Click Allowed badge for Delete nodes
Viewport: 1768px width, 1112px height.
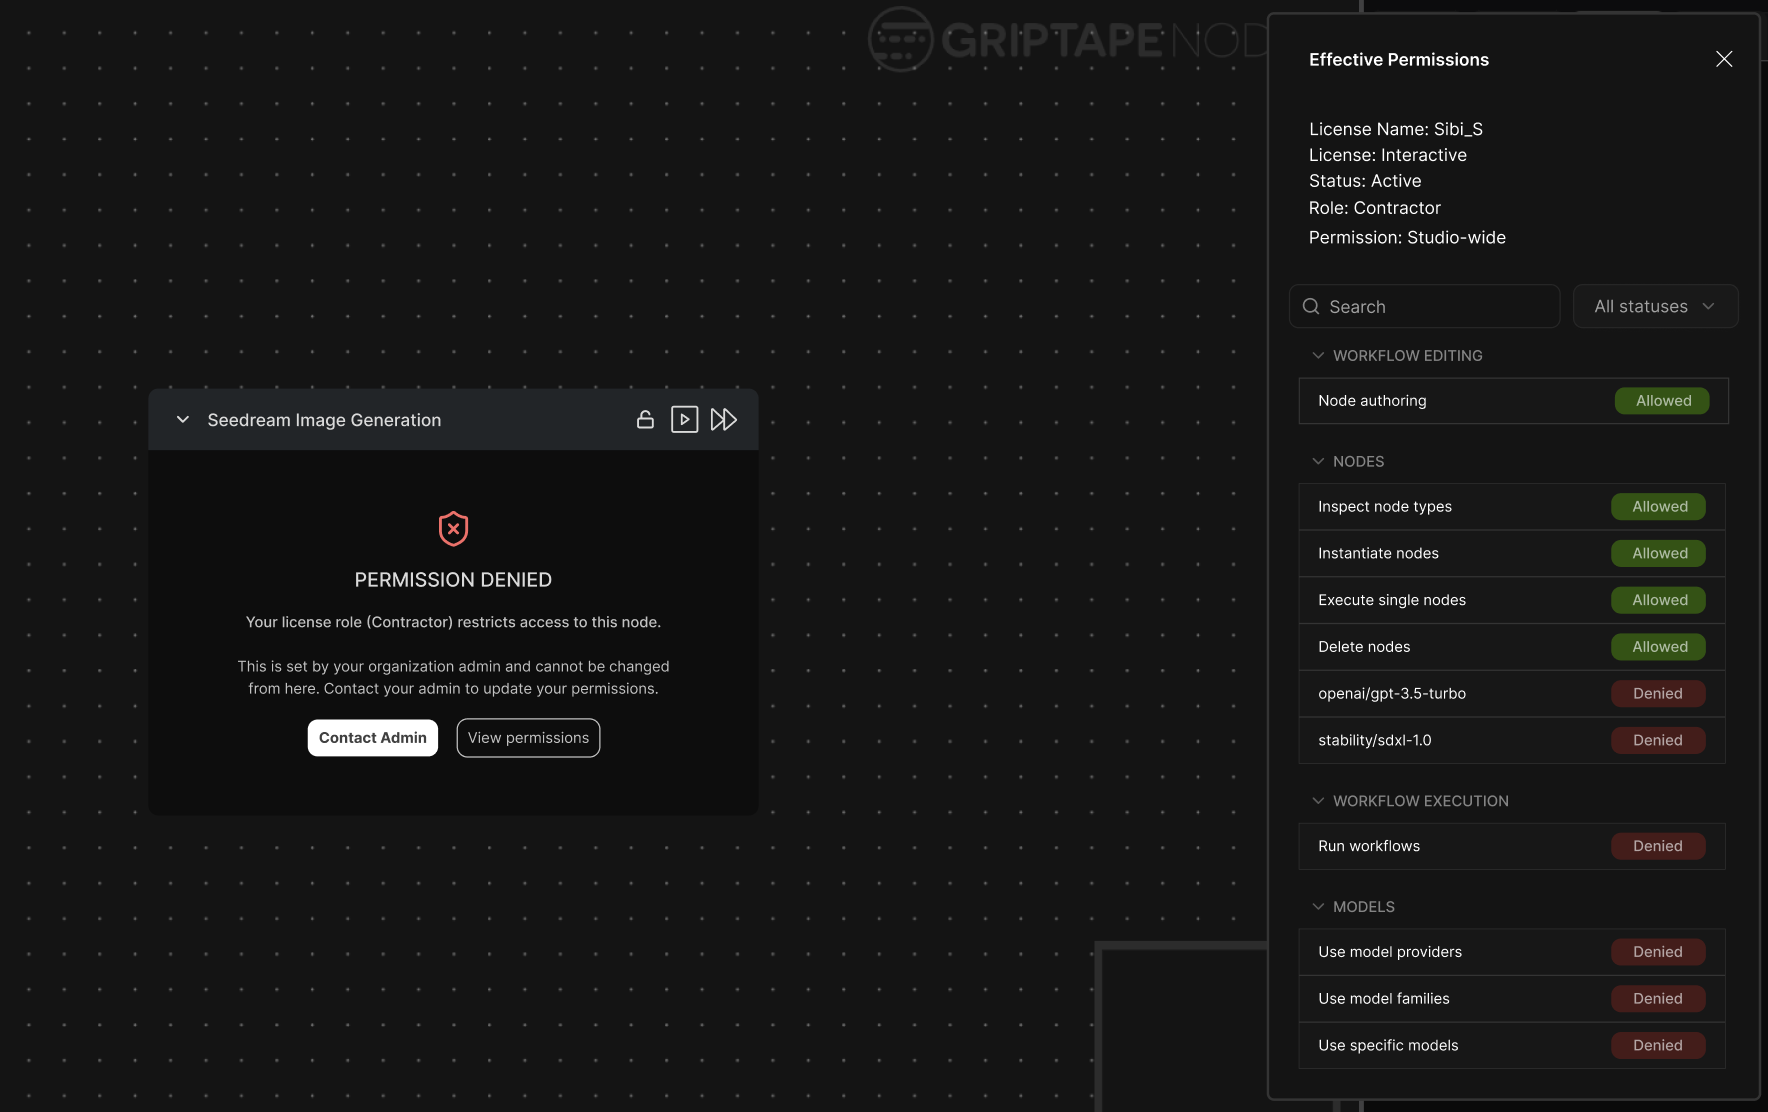click(x=1659, y=647)
